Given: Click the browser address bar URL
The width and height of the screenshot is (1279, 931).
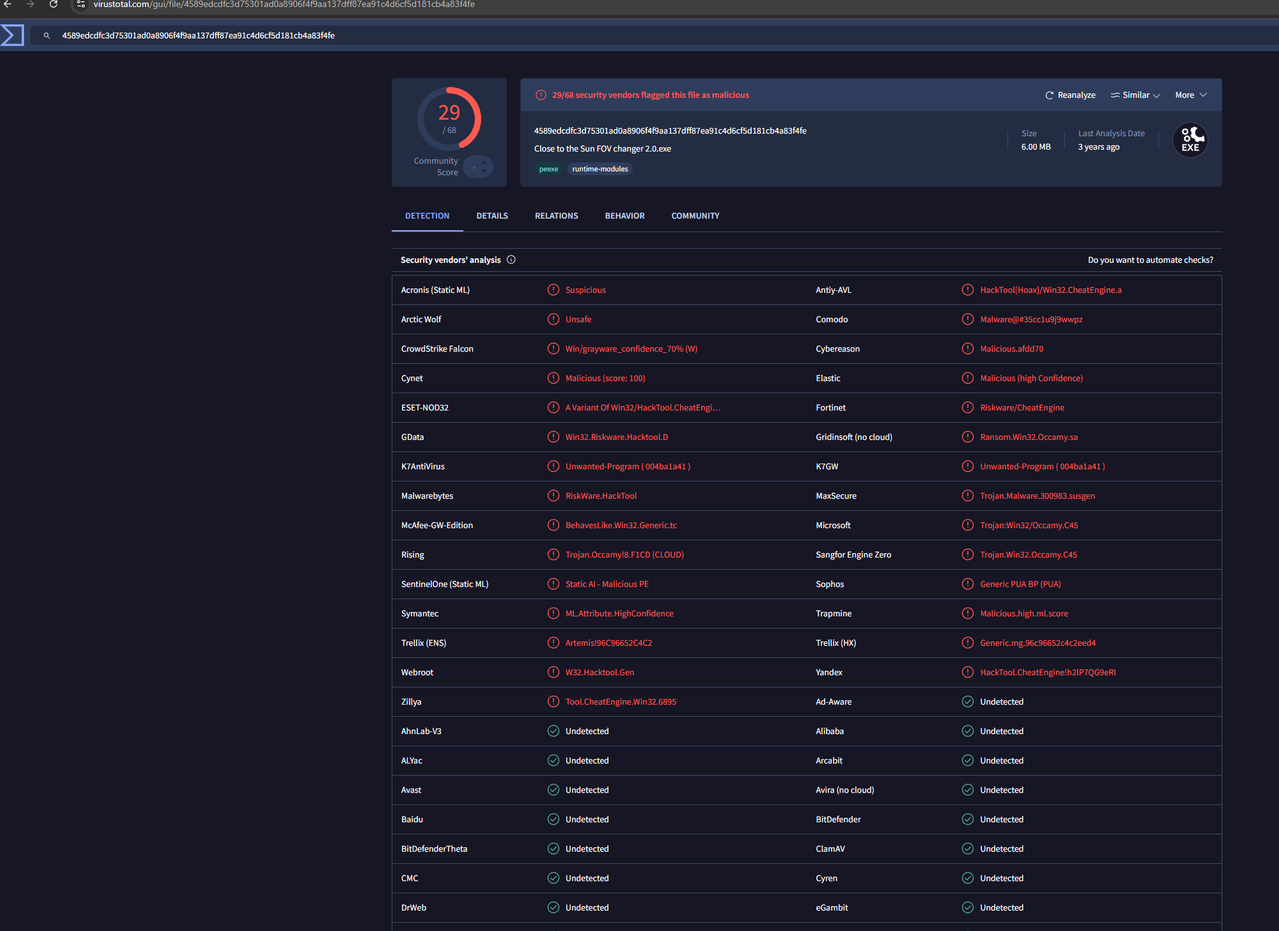Looking at the screenshot, I should [284, 4].
